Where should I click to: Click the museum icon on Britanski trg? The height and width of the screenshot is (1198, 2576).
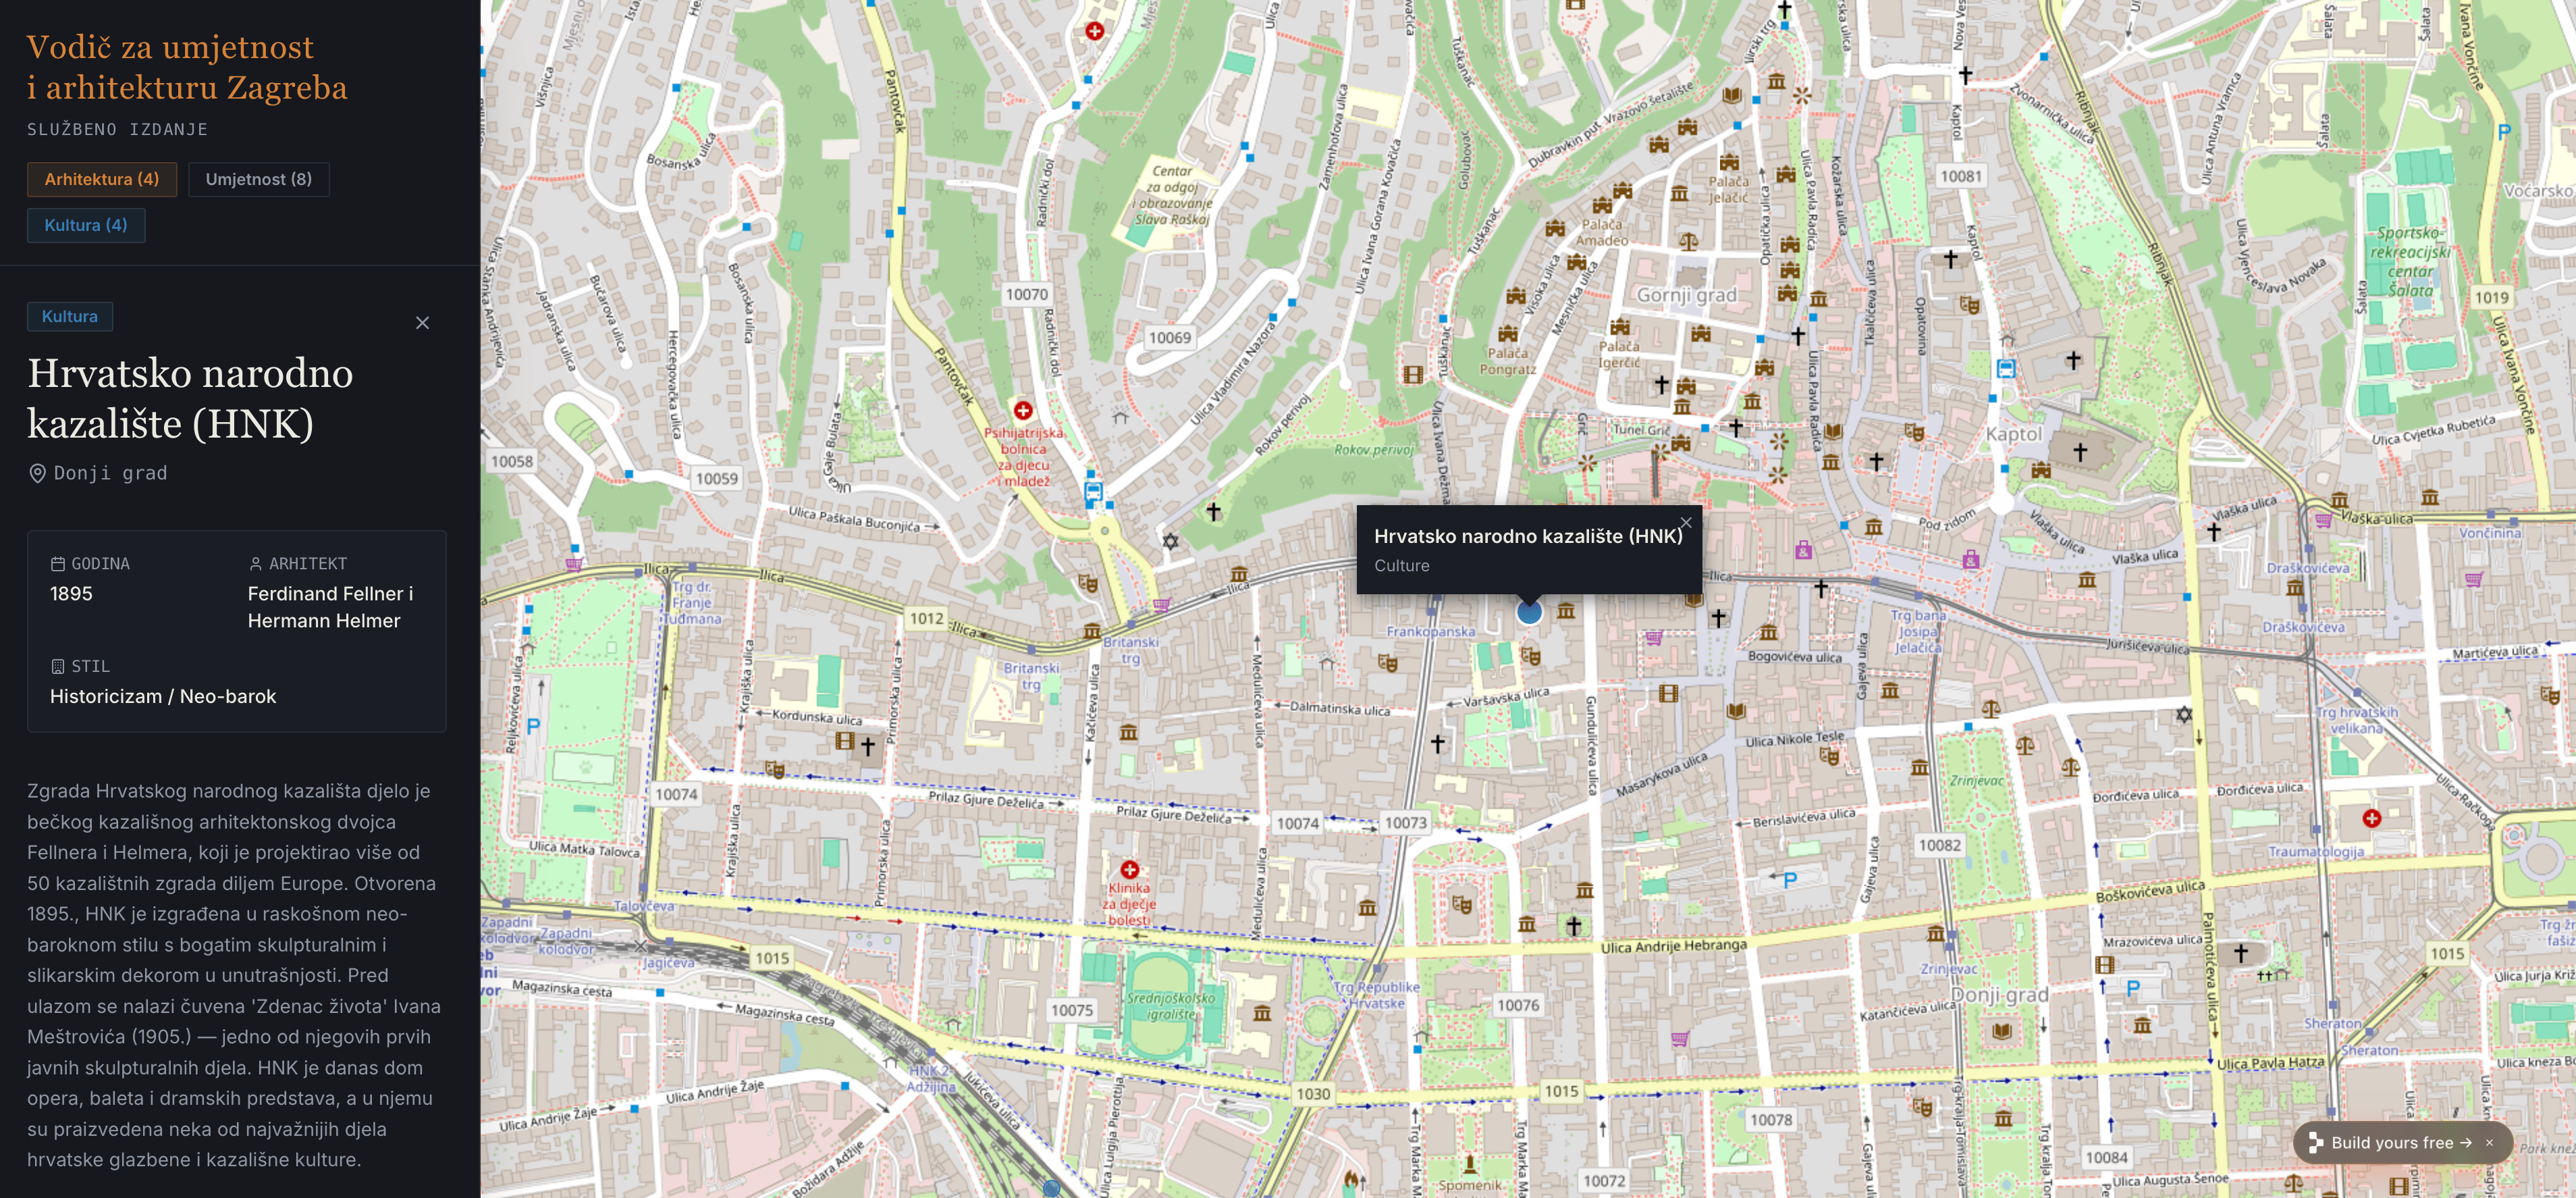tap(1092, 631)
